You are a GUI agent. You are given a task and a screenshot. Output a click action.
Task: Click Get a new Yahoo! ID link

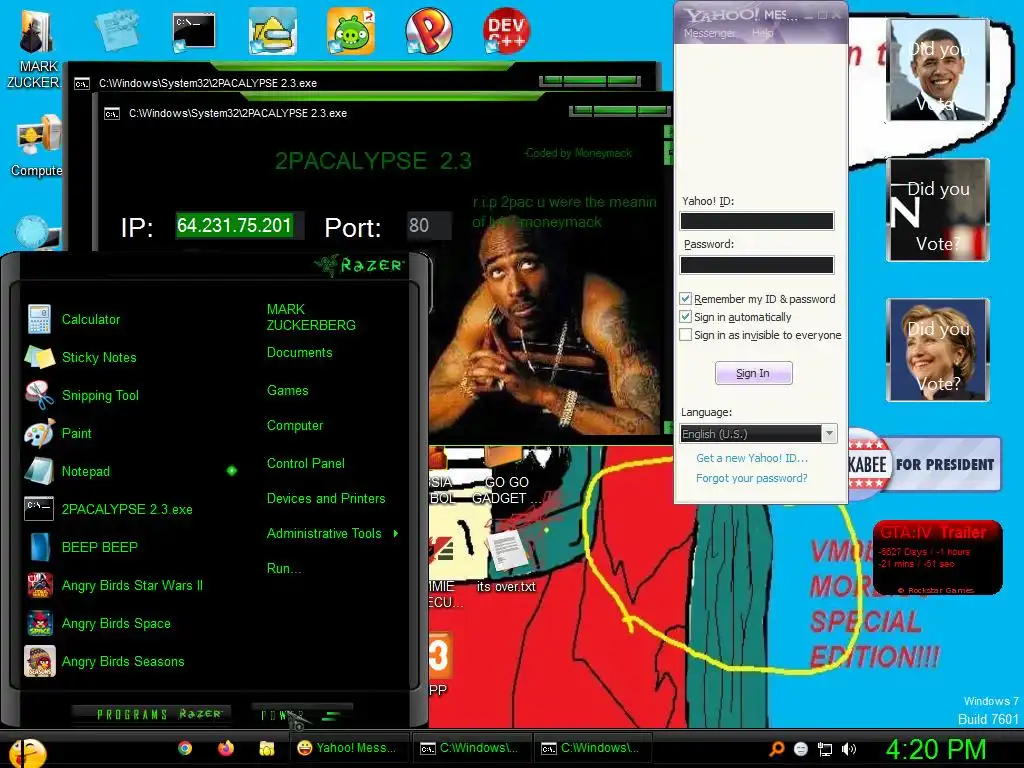tap(752, 458)
